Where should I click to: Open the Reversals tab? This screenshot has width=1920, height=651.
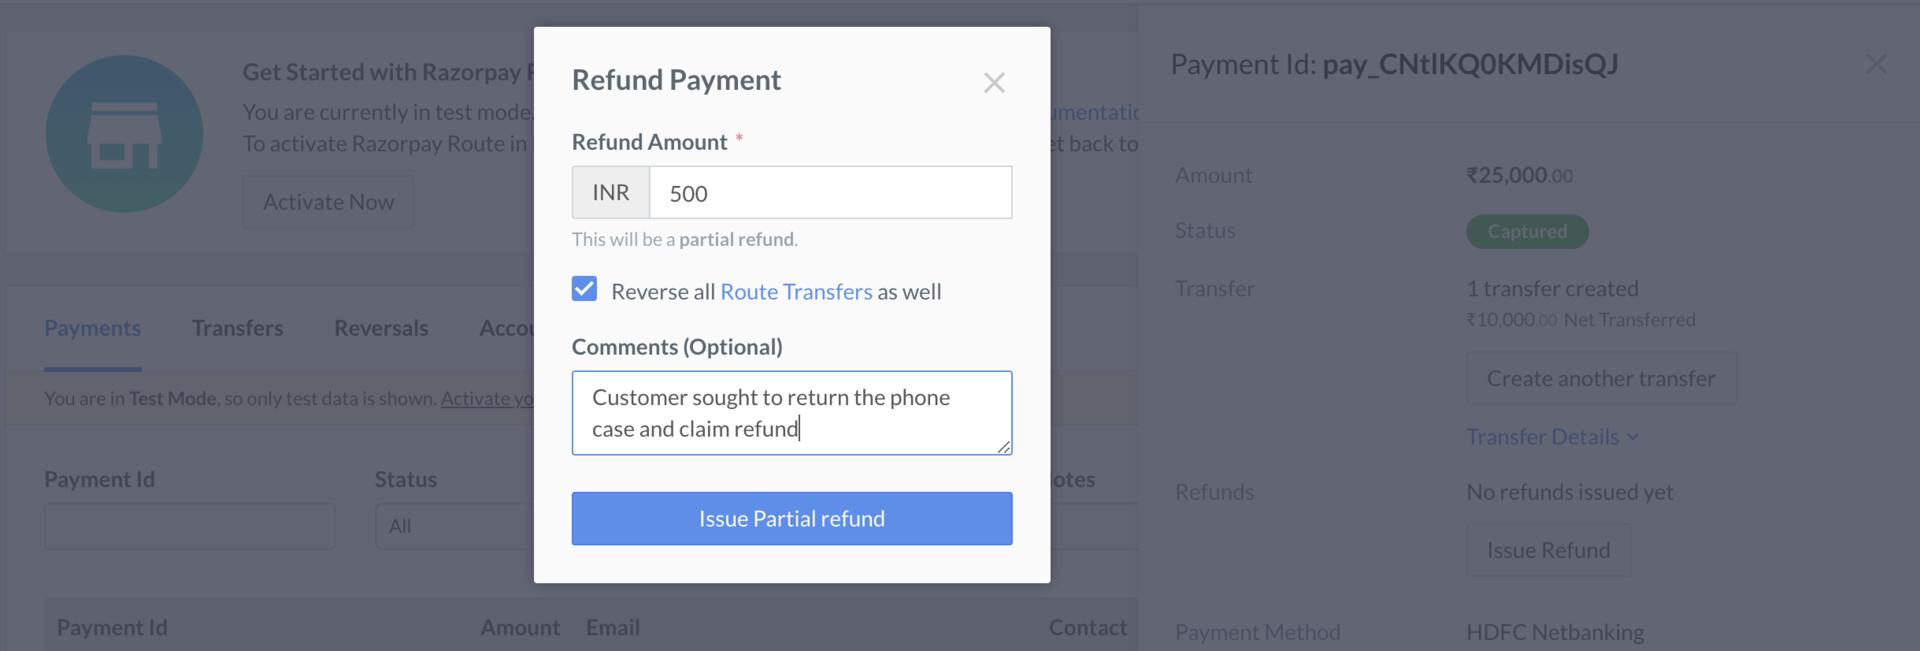pyautogui.click(x=381, y=327)
